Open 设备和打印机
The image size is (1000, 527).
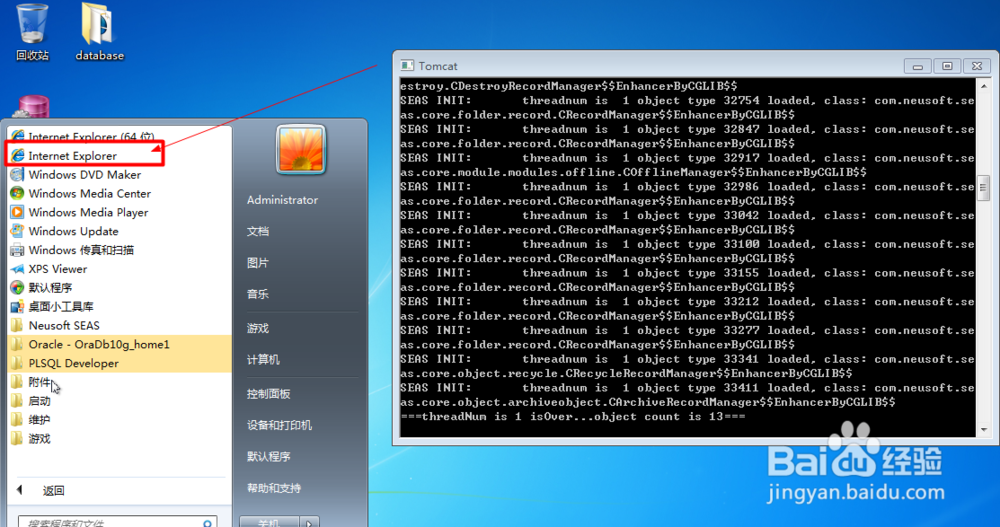pyautogui.click(x=279, y=425)
